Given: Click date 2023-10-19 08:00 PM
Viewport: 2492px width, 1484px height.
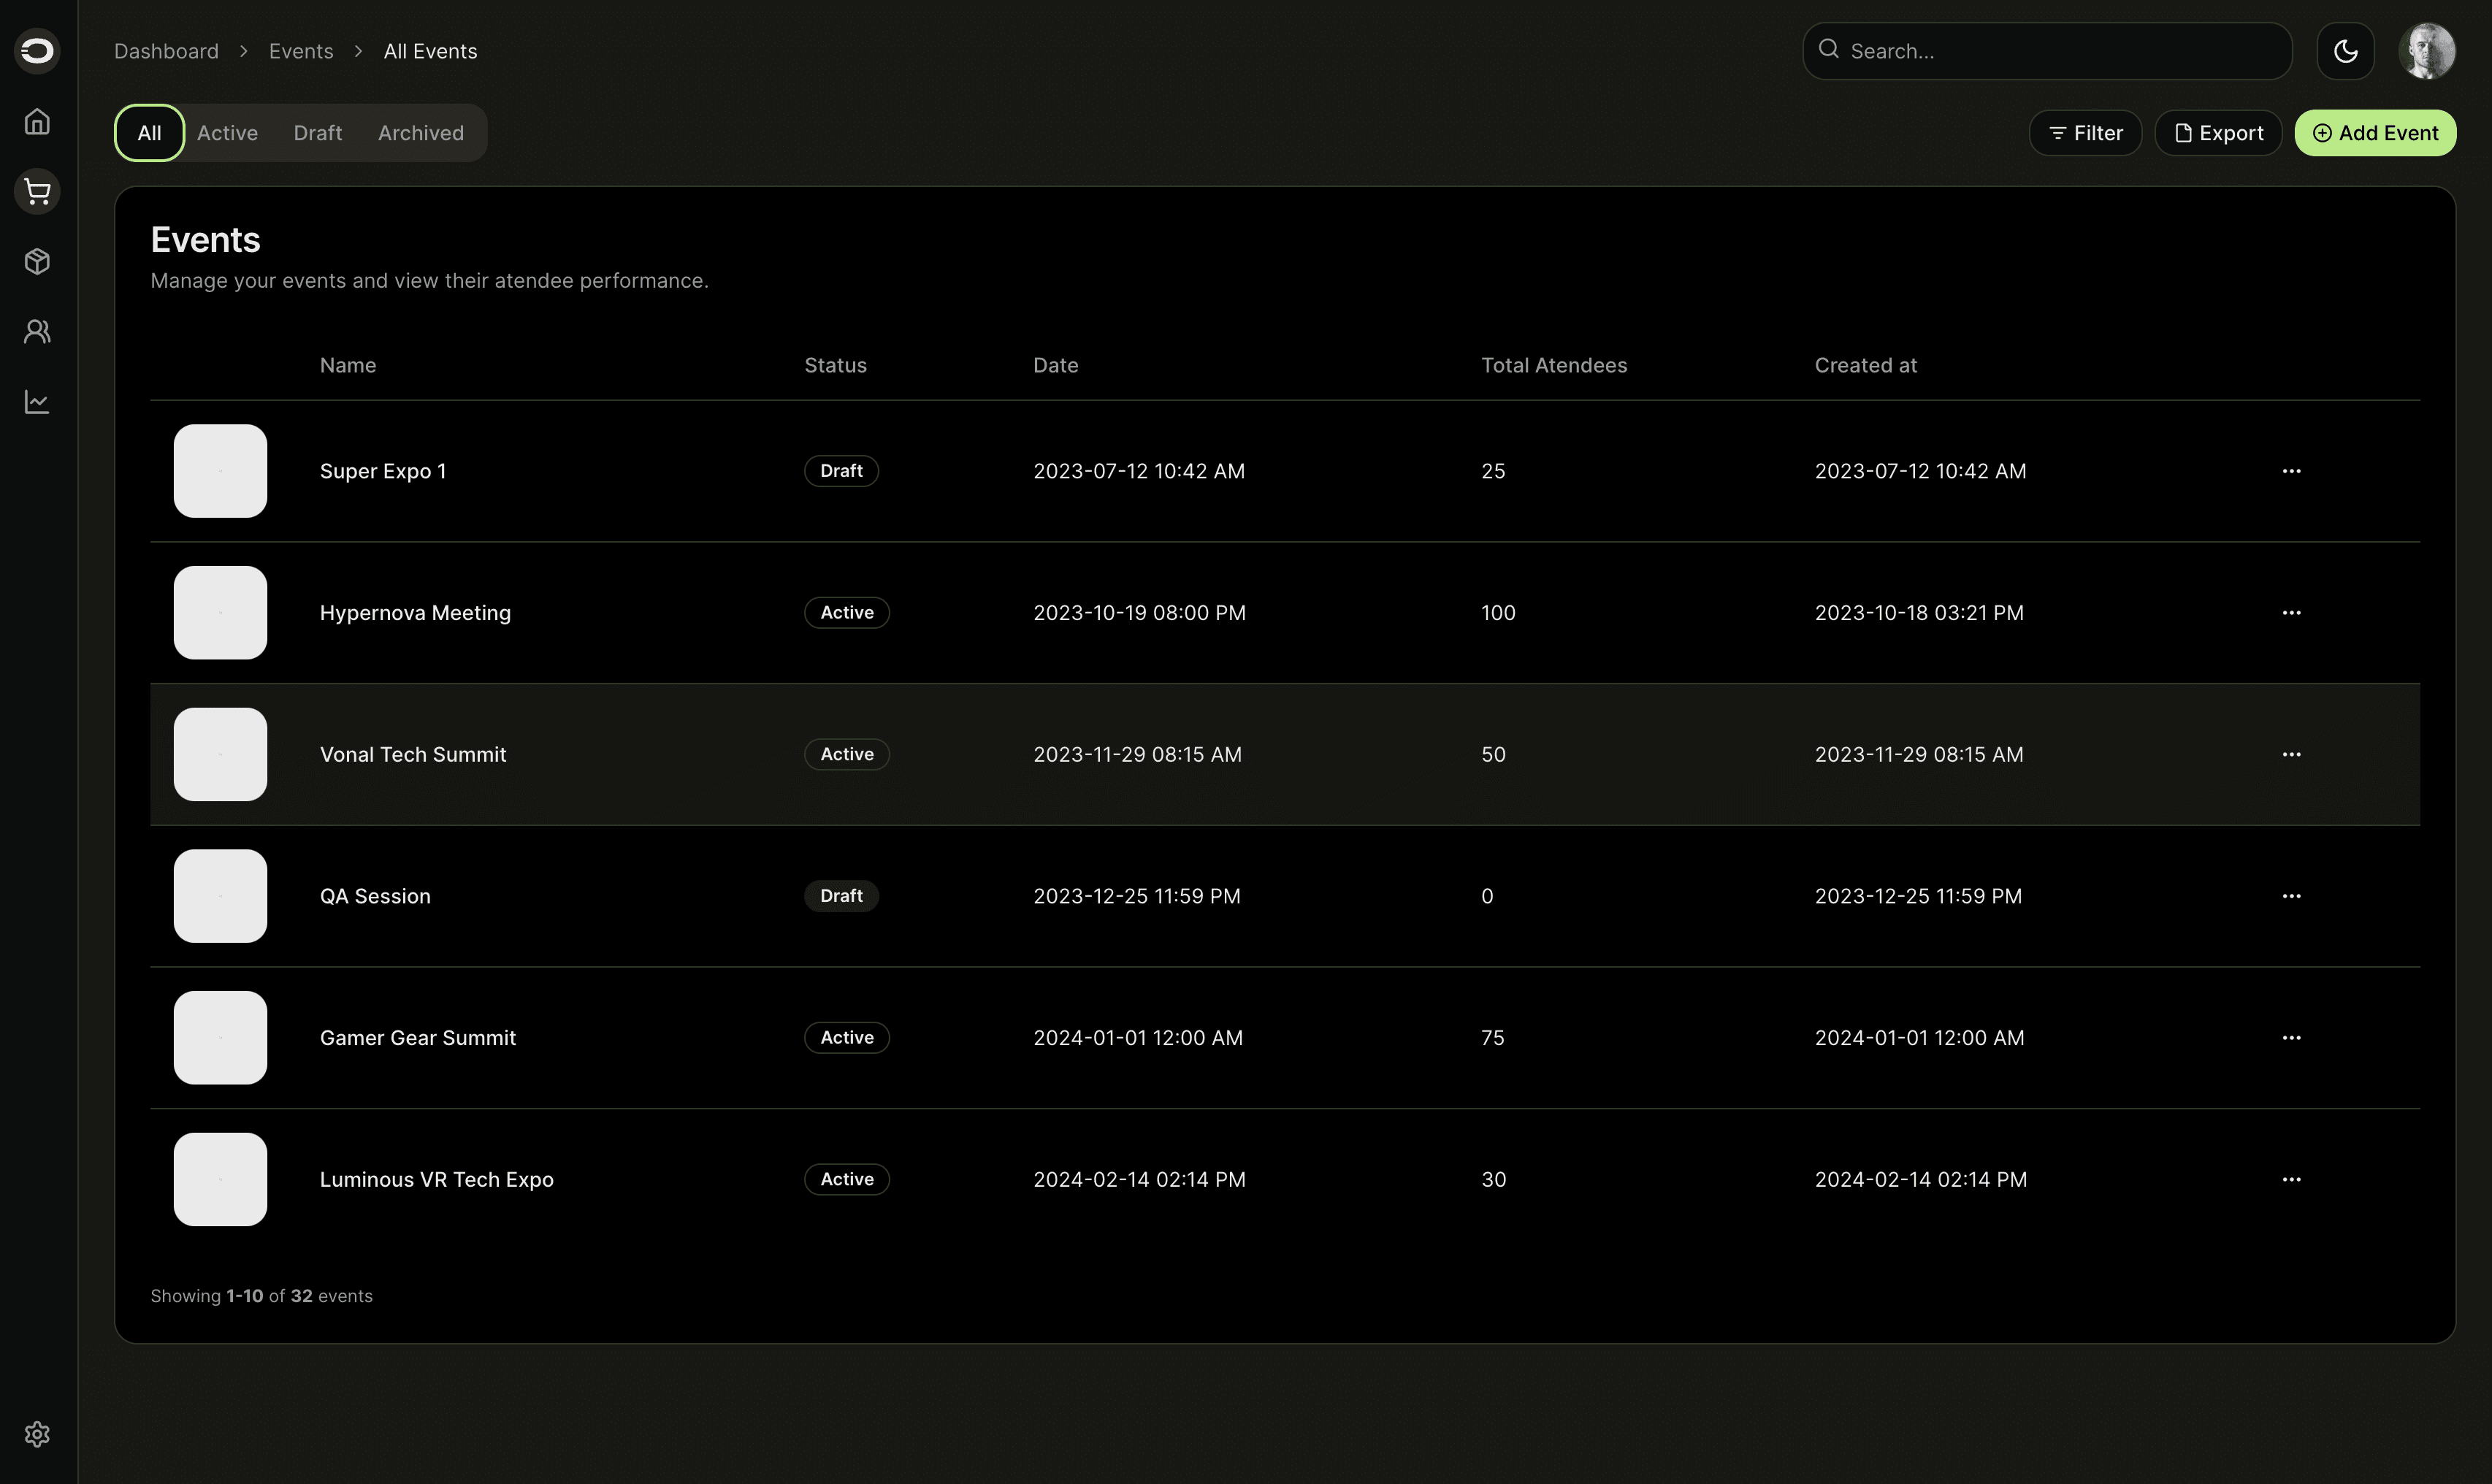Looking at the screenshot, I should (x=1139, y=613).
